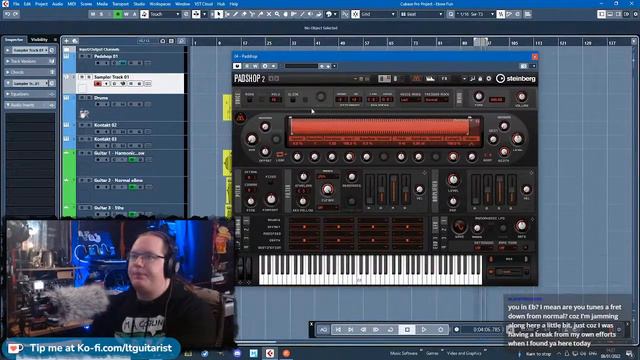Toggle green automation Read button in toolbar
Image resolution: width=640 pixels, height=360 pixels.
[118, 14]
